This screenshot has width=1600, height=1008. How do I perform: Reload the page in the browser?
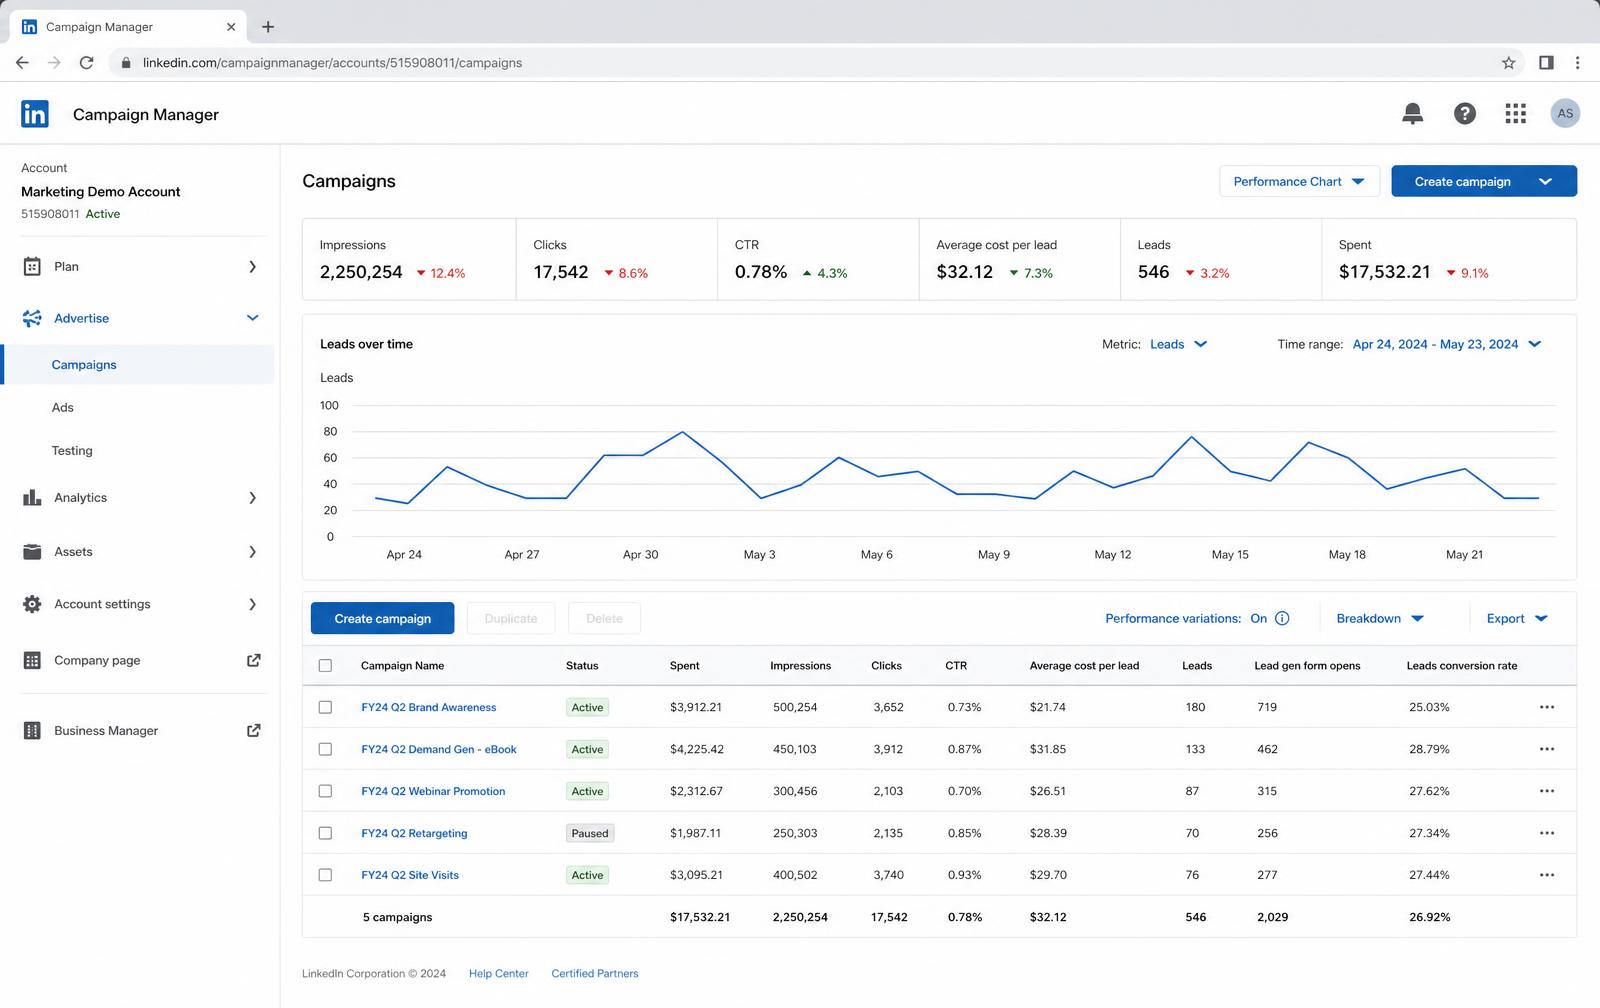tap(87, 62)
